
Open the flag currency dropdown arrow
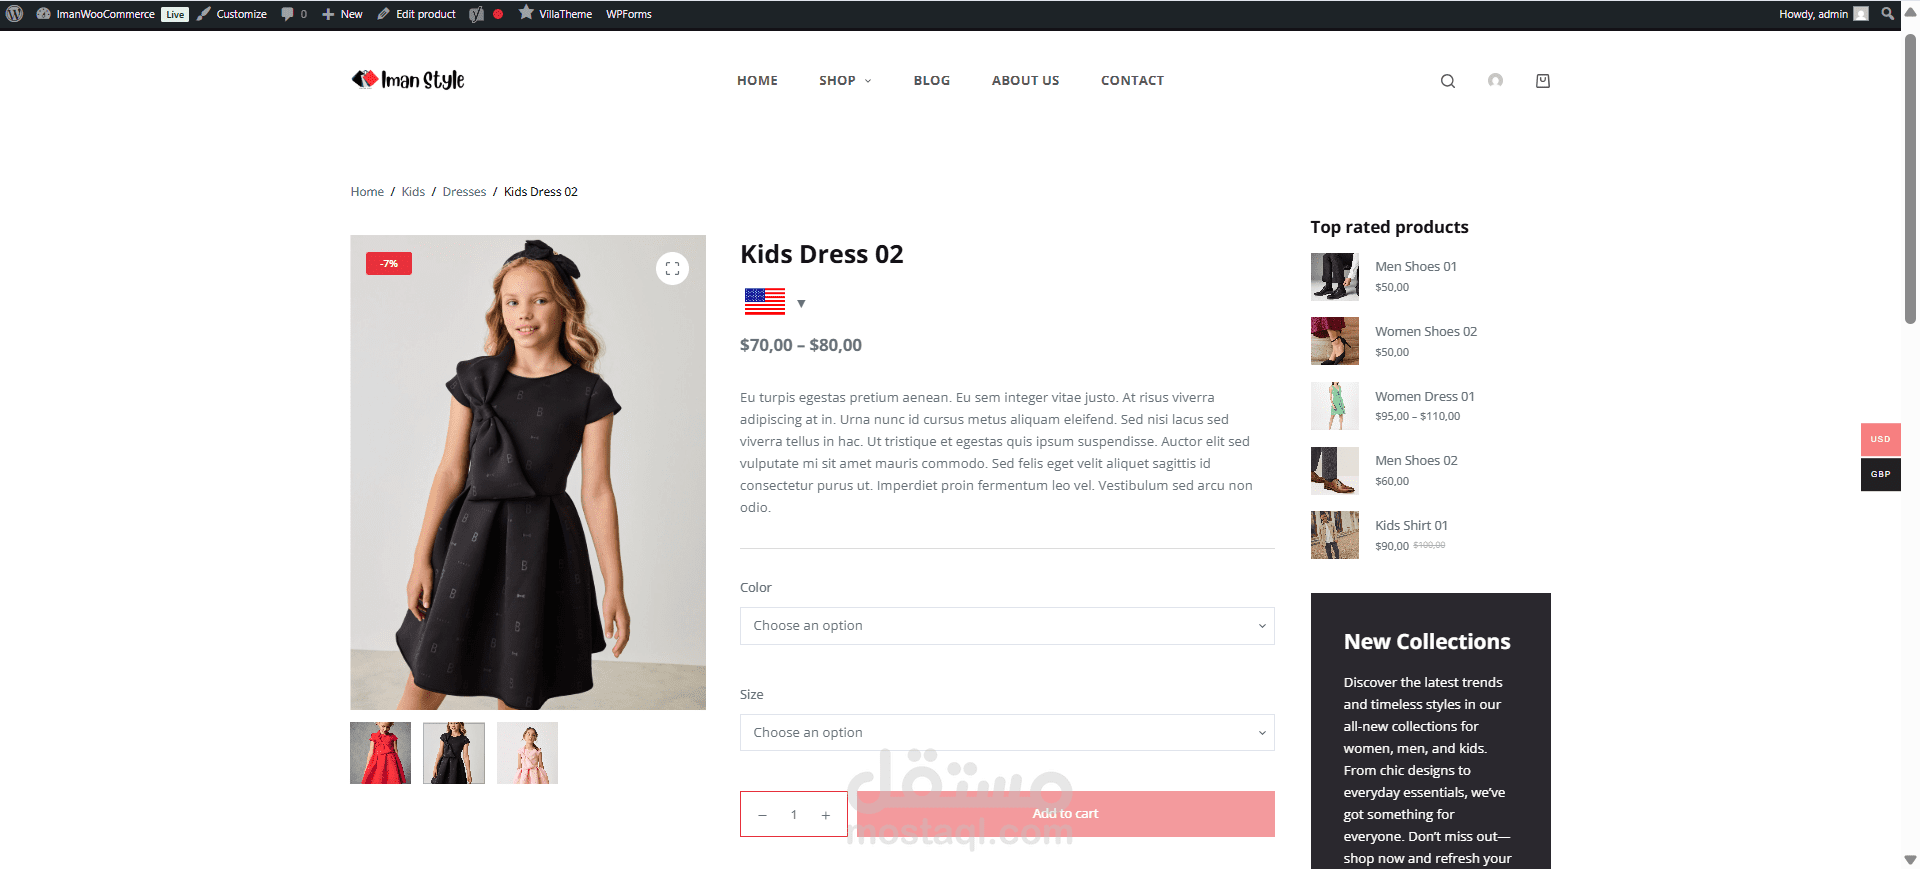pos(801,303)
